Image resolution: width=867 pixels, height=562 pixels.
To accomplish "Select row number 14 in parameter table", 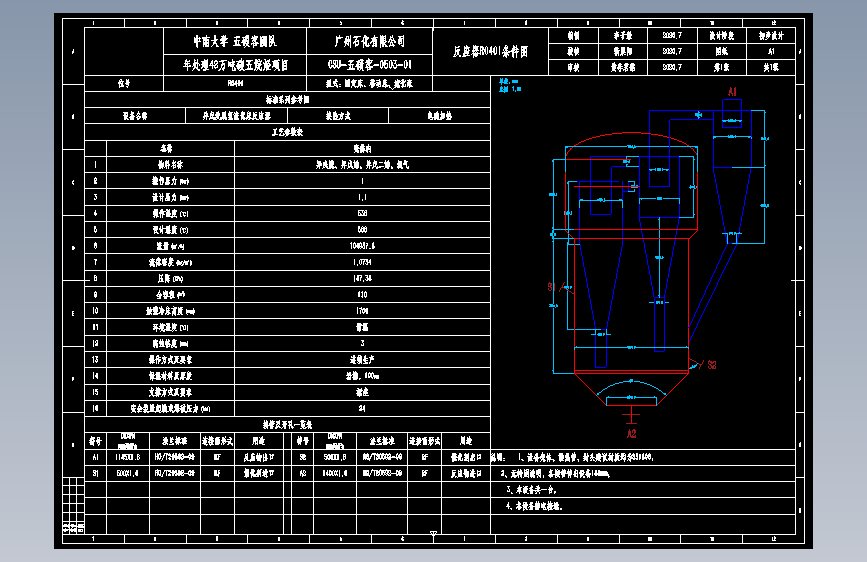I will point(95,376).
